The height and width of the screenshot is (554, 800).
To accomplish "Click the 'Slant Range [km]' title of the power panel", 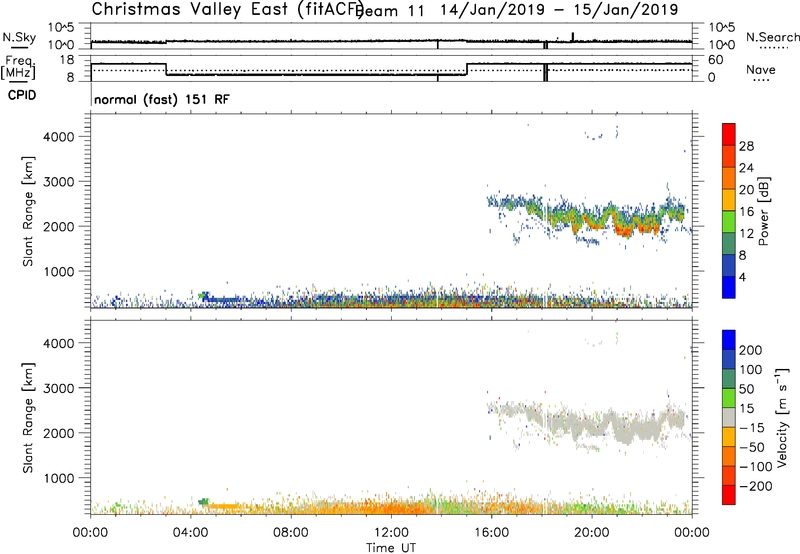I will pyautogui.click(x=28, y=211).
